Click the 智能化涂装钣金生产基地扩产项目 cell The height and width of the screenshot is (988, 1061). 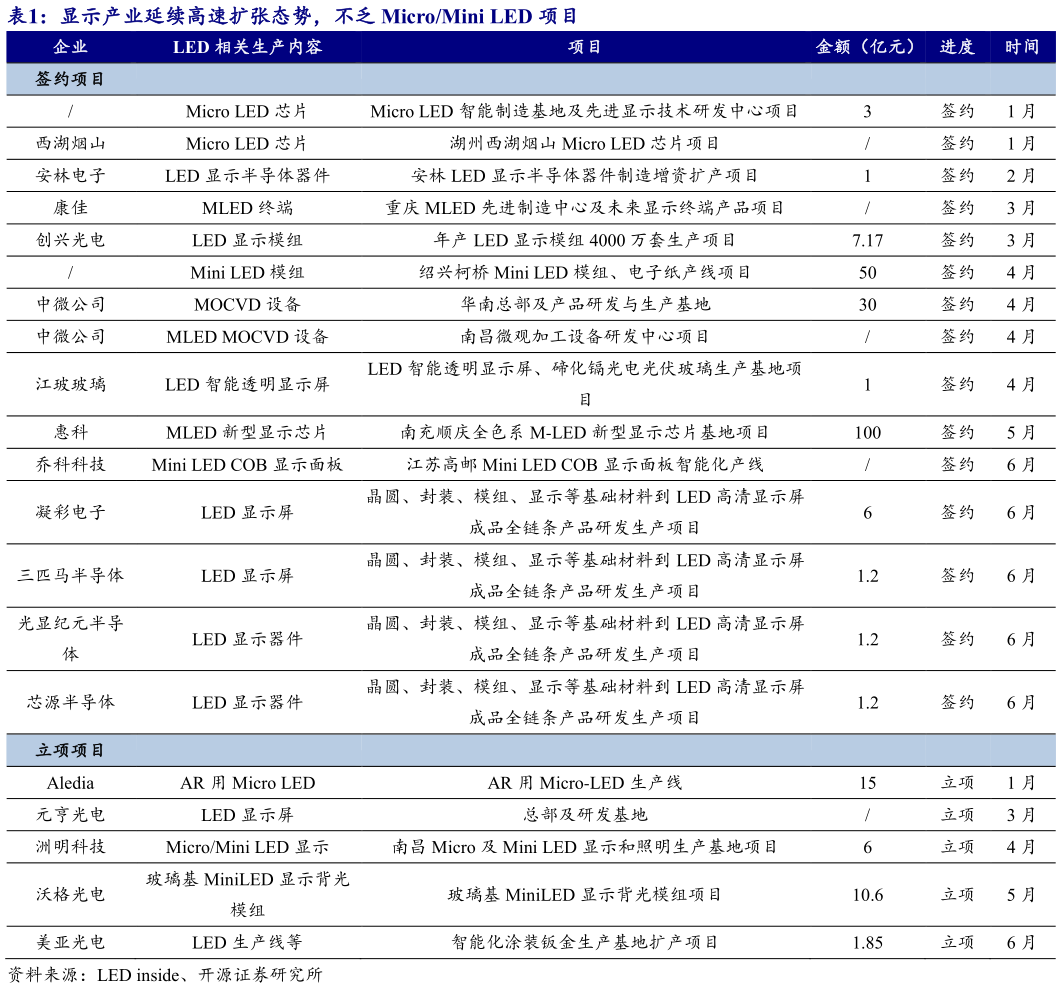pyautogui.click(x=584, y=943)
